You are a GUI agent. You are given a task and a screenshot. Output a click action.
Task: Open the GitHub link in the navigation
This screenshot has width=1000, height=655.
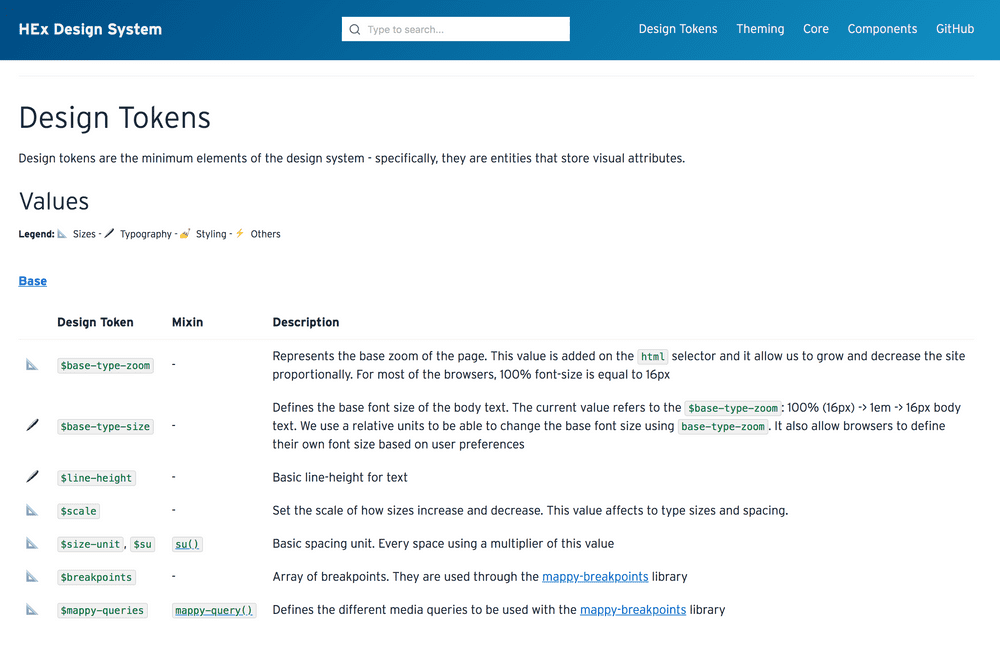(x=954, y=29)
